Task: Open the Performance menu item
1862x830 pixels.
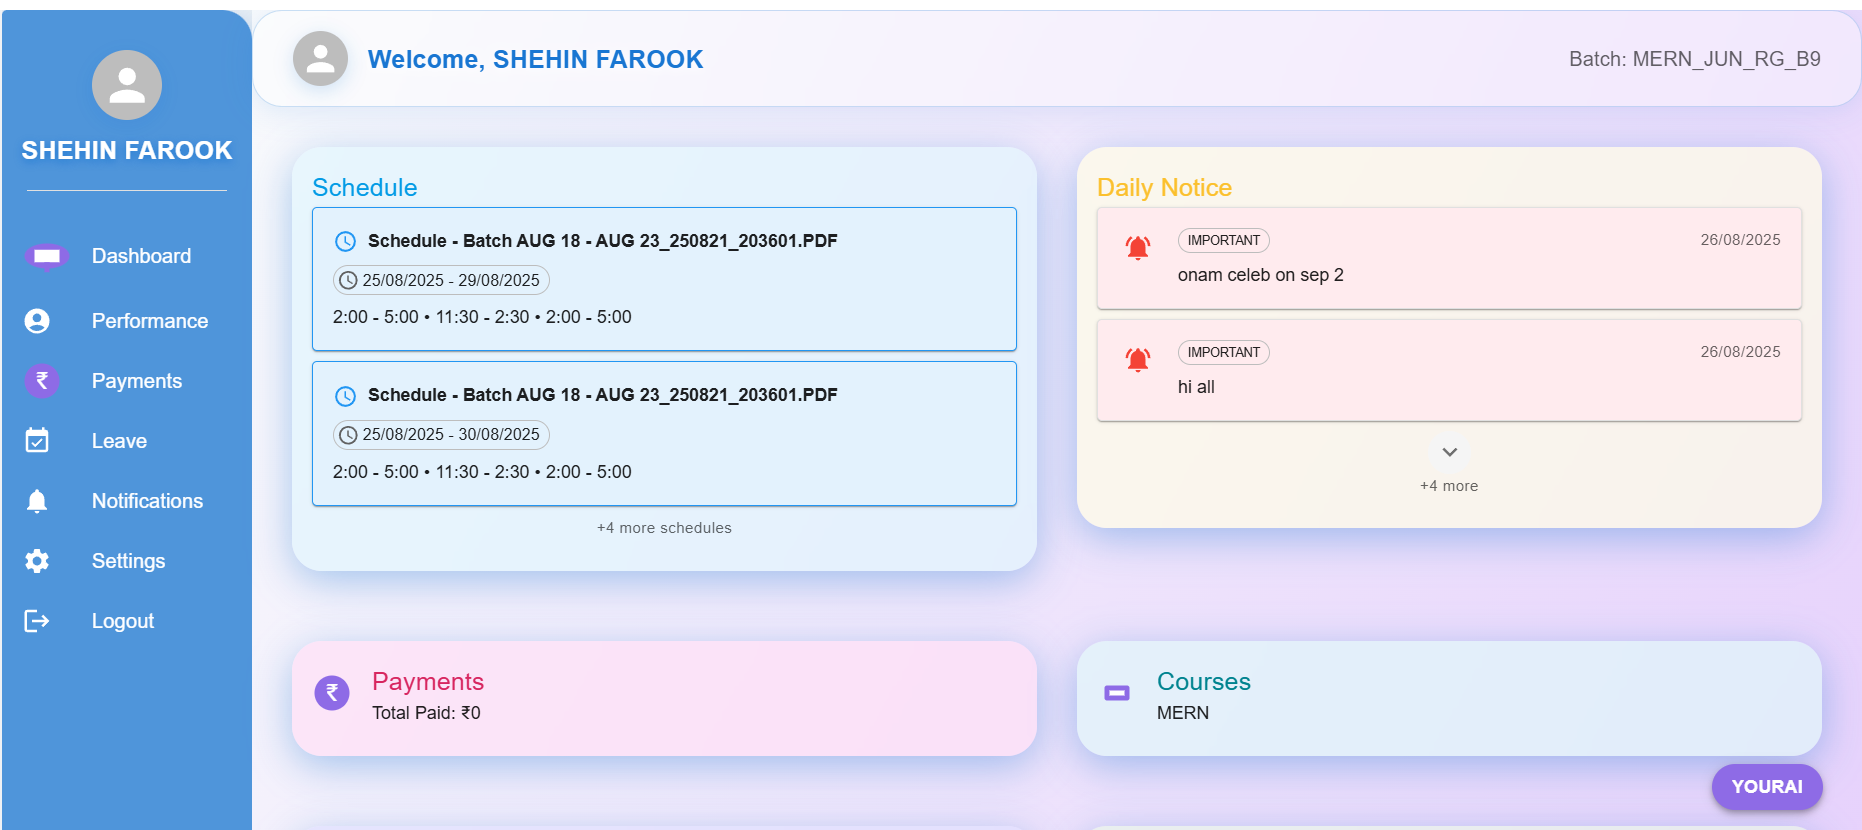Action: tap(150, 321)
